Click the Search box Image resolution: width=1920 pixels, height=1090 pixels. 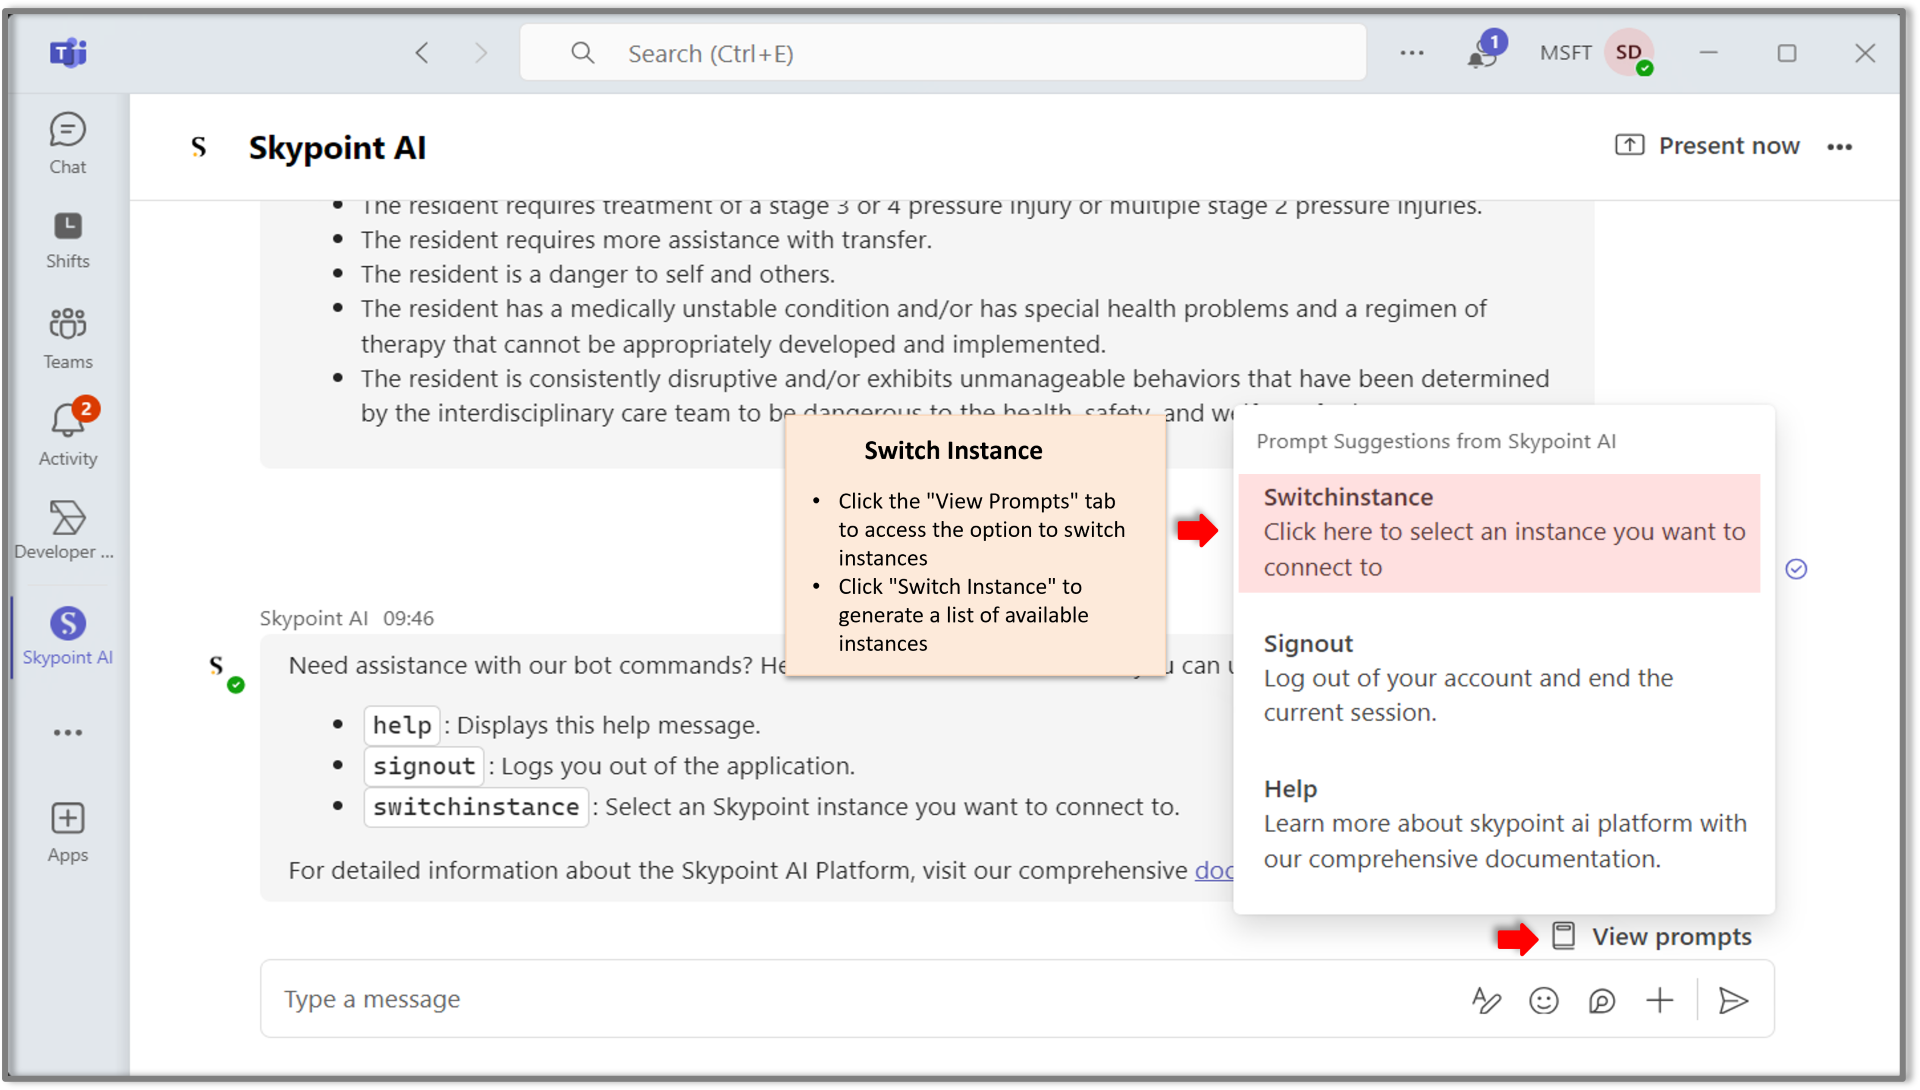[x=943, y=53]
